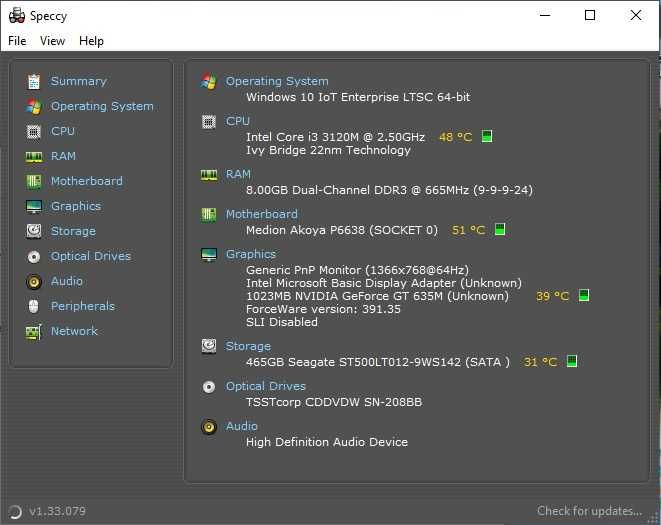
Task: Click the Optical Drives disc icon in summary pane
Action: tap(209, 387)
